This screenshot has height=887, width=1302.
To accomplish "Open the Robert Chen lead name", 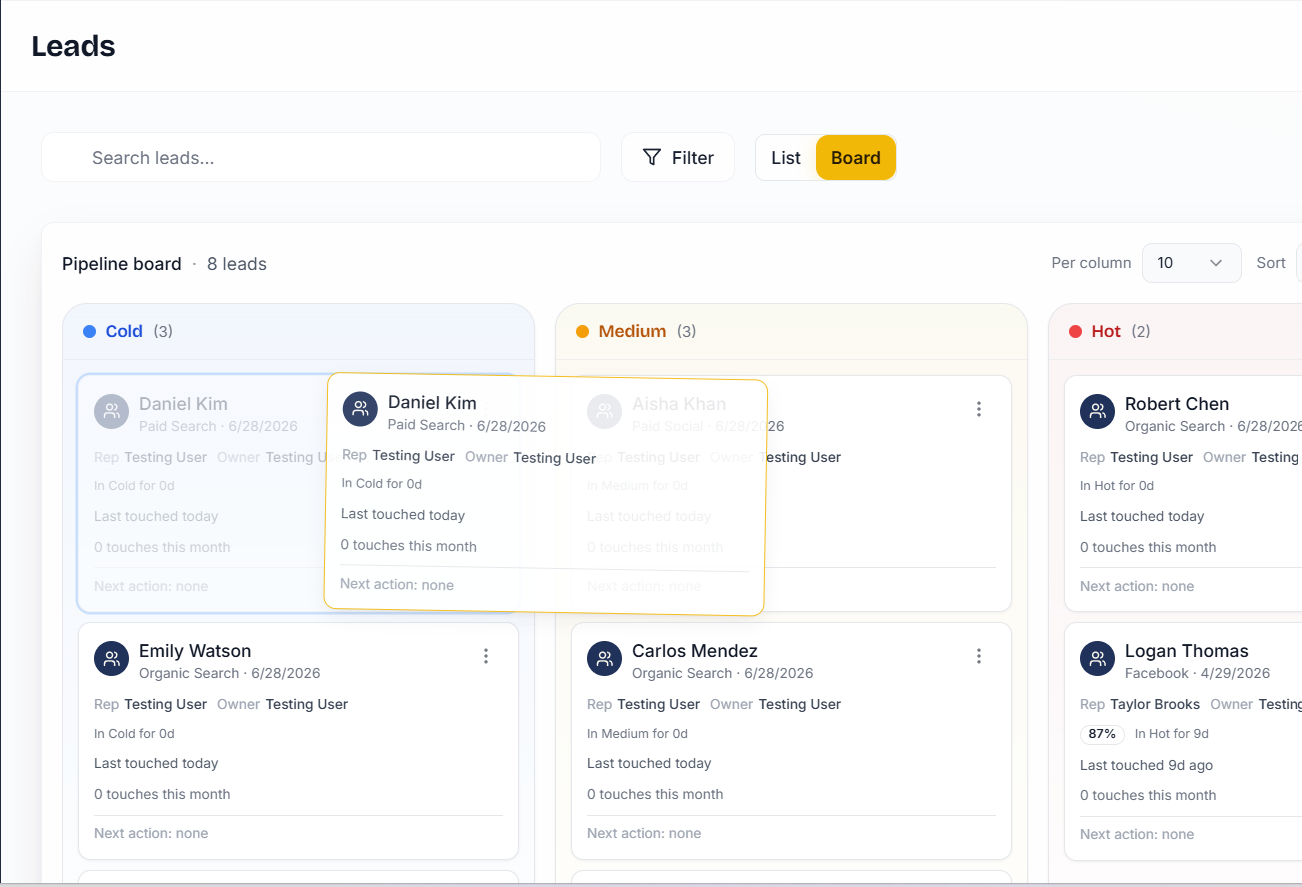I will point(1177,404).
